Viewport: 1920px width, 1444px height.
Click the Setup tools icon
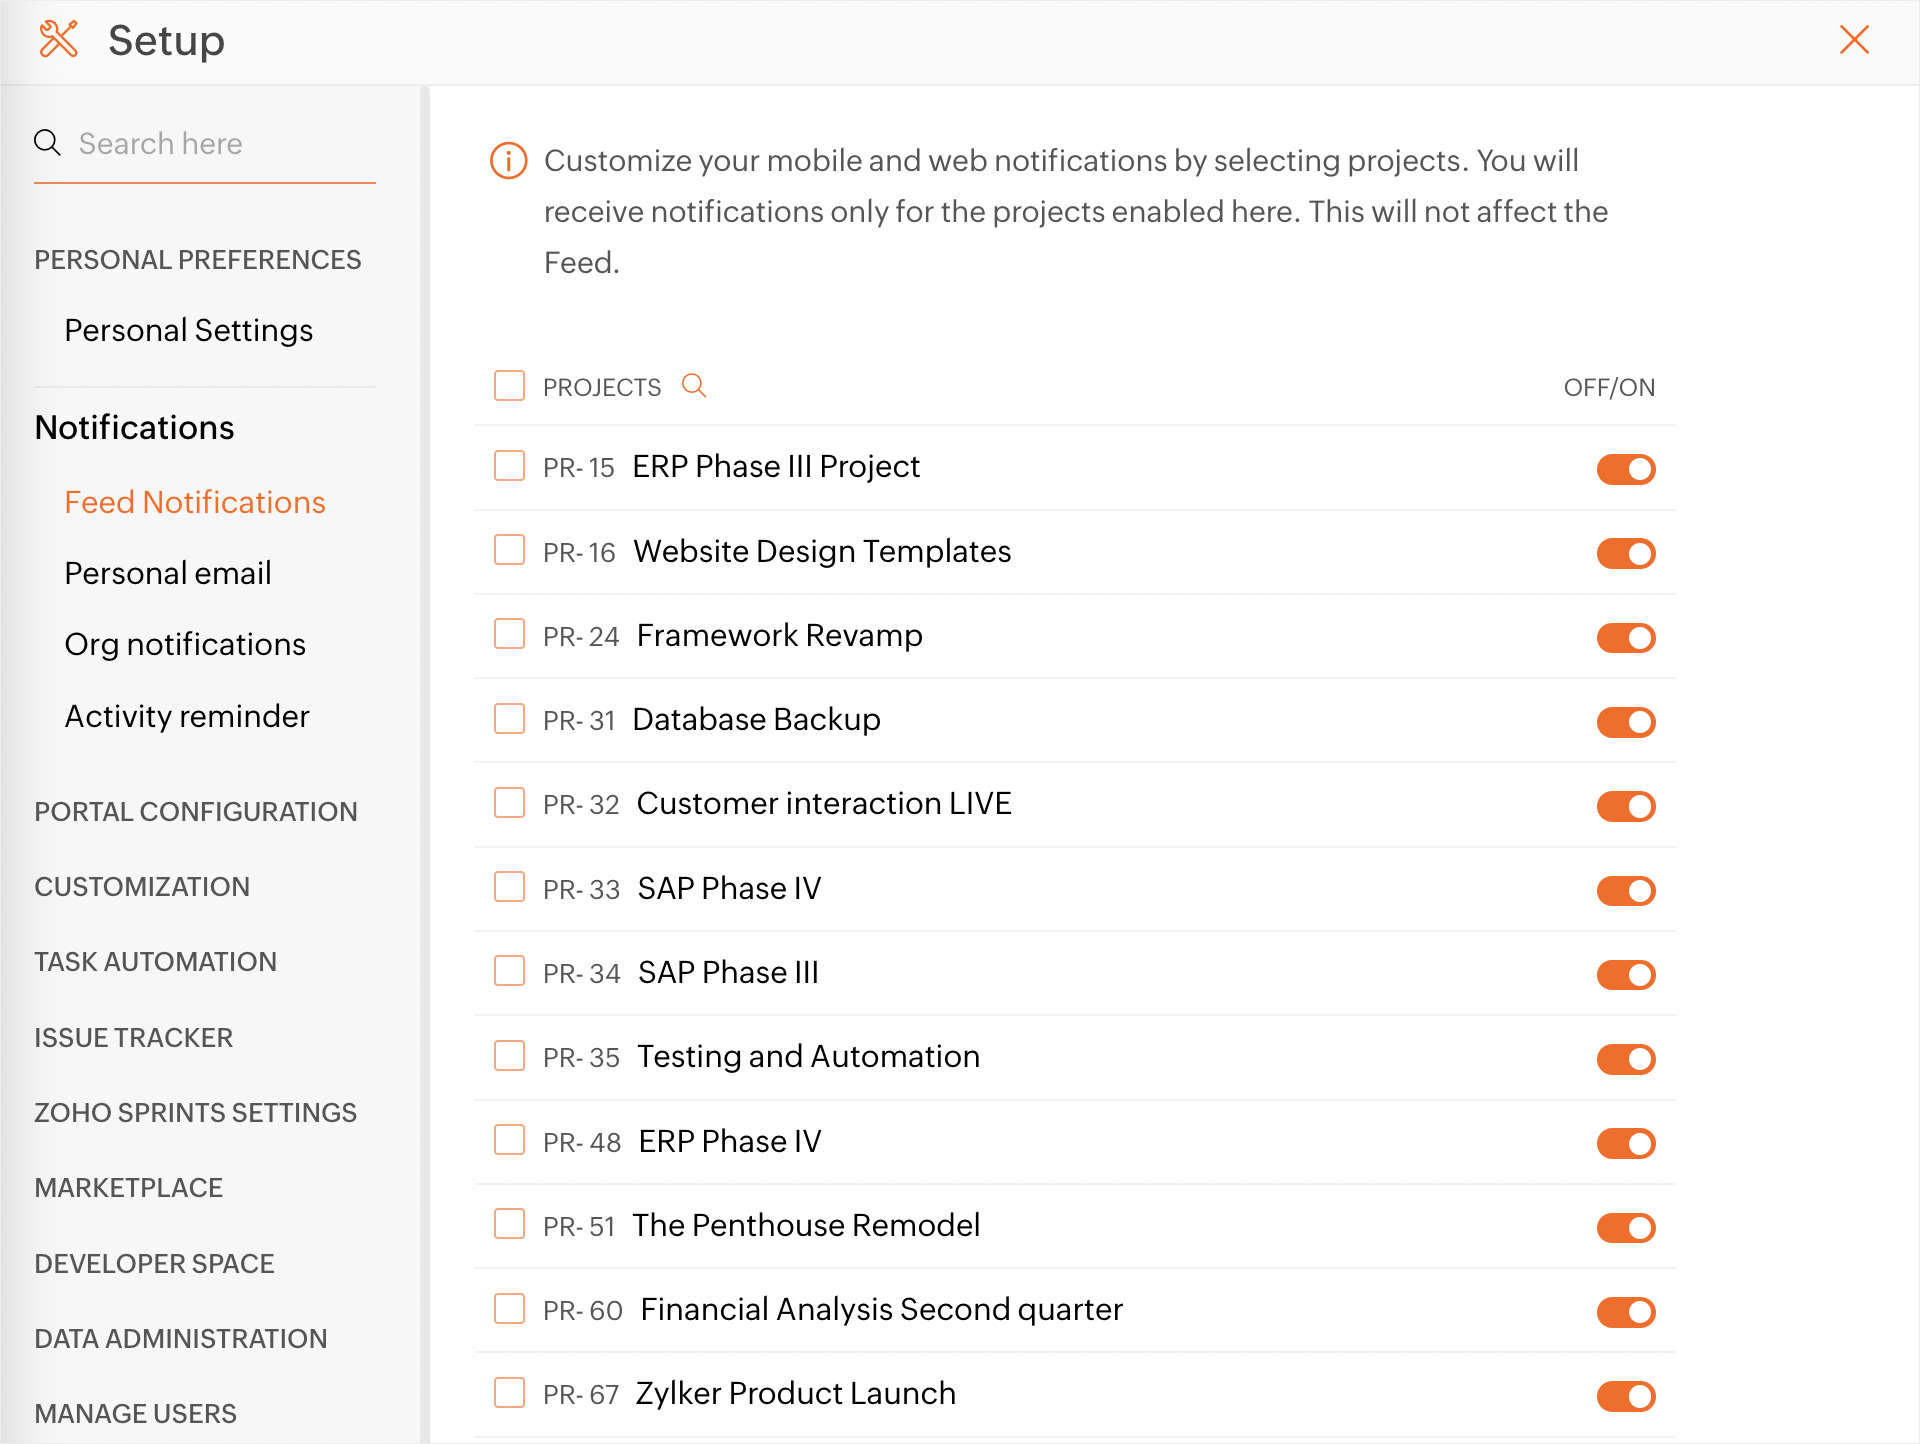coord(59,40)
